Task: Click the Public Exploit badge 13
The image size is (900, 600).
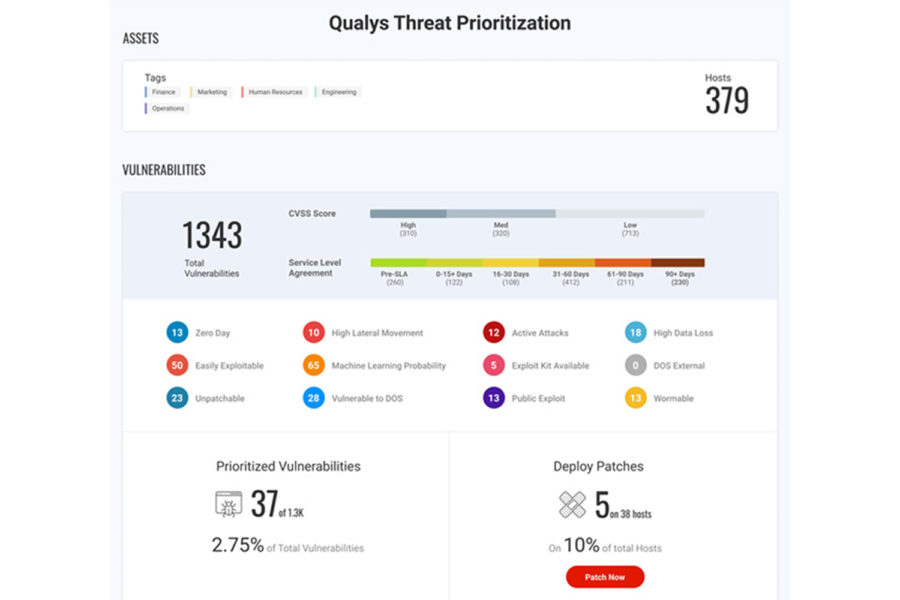Action: 494,398
